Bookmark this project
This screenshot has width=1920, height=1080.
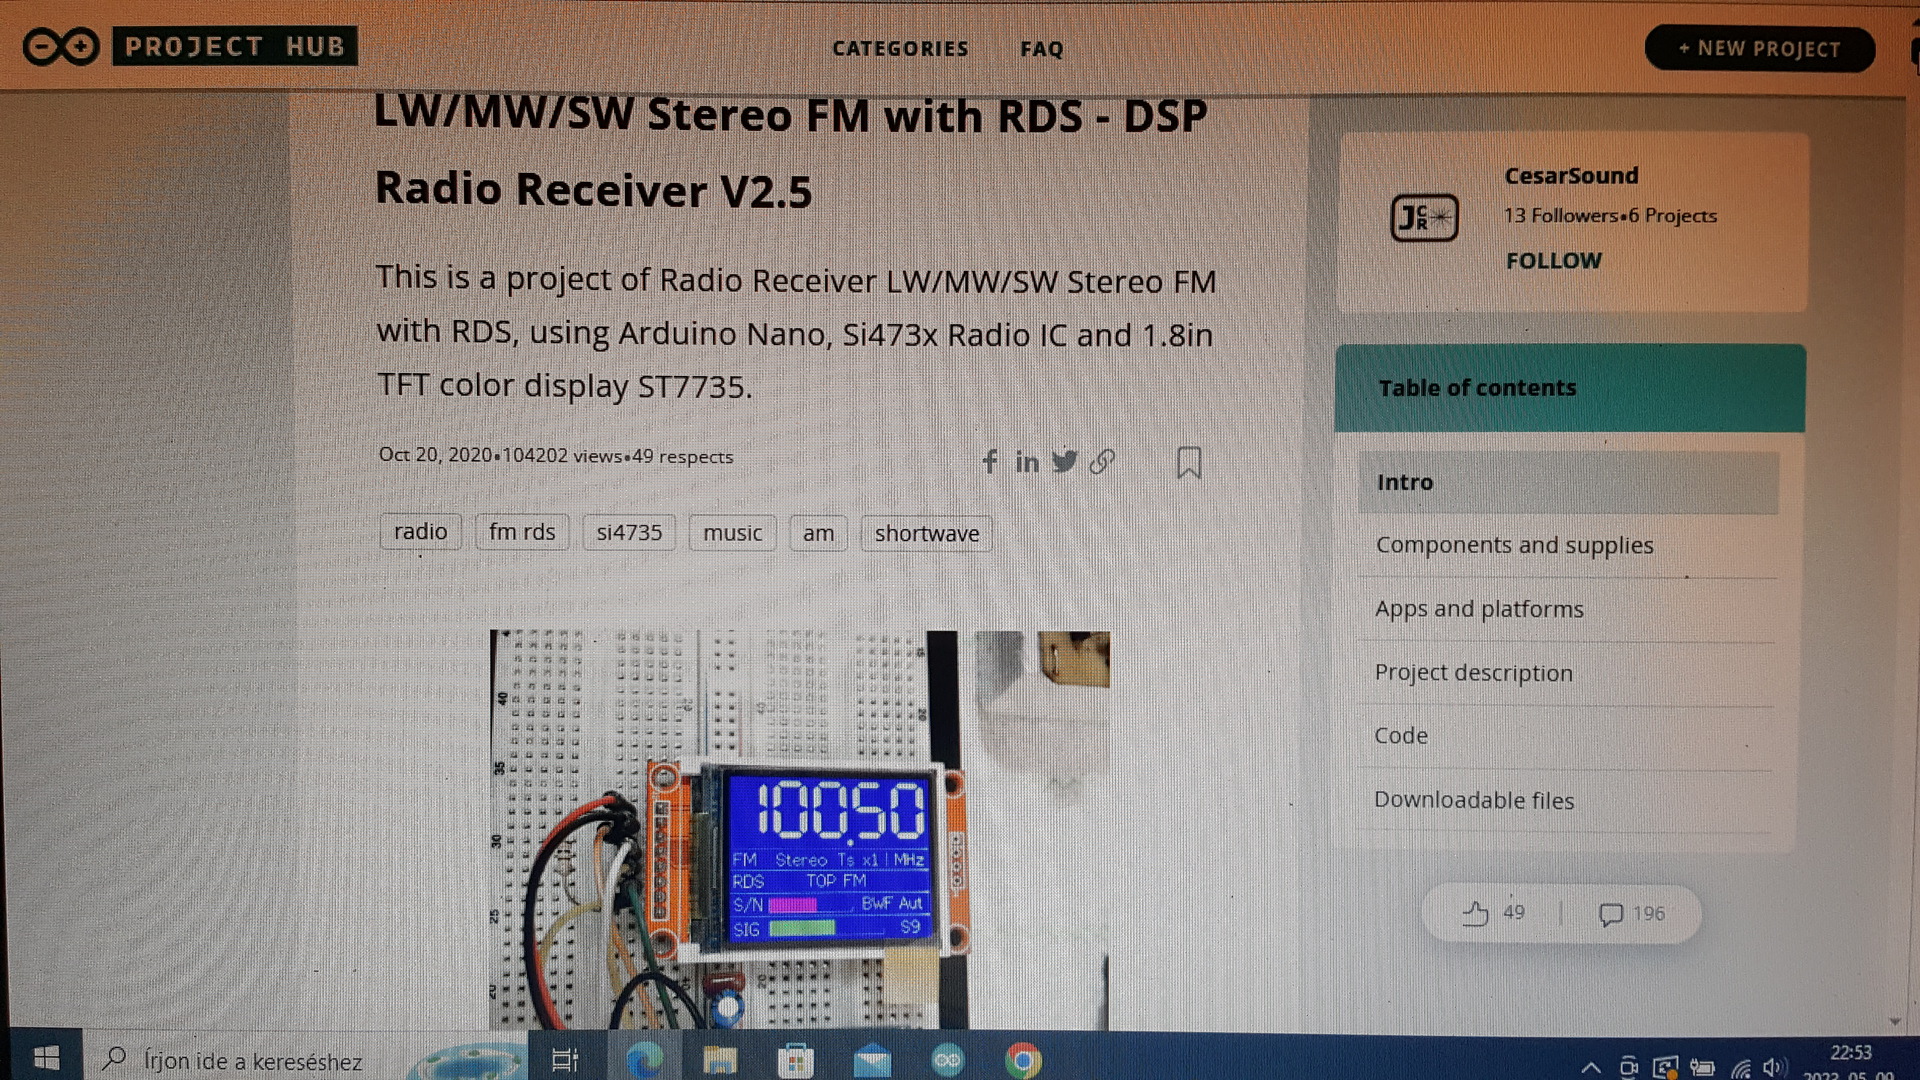point(1189,462)
